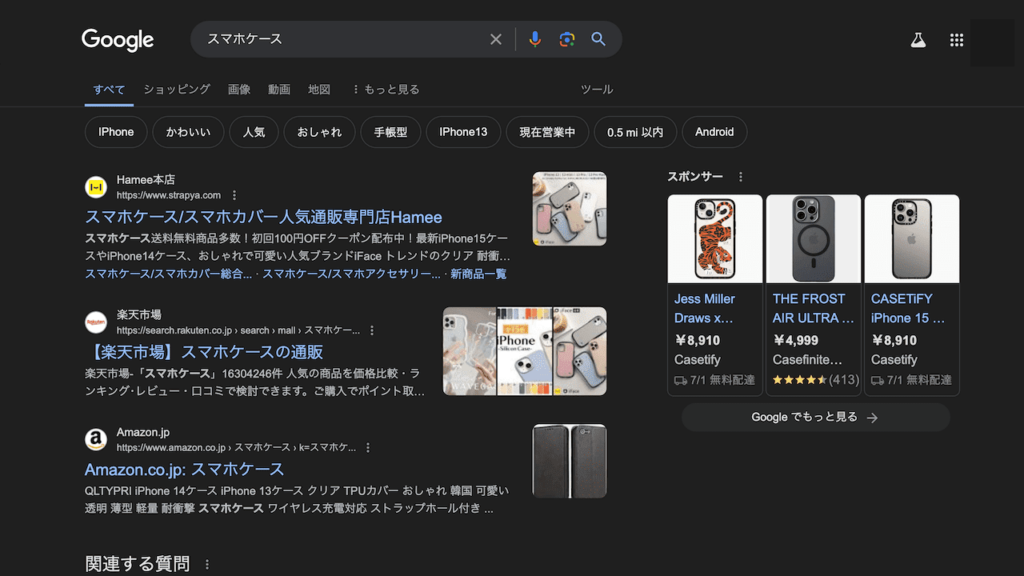Open the ツール options
Screen dimensions: 1024x576
coord(597,89)
